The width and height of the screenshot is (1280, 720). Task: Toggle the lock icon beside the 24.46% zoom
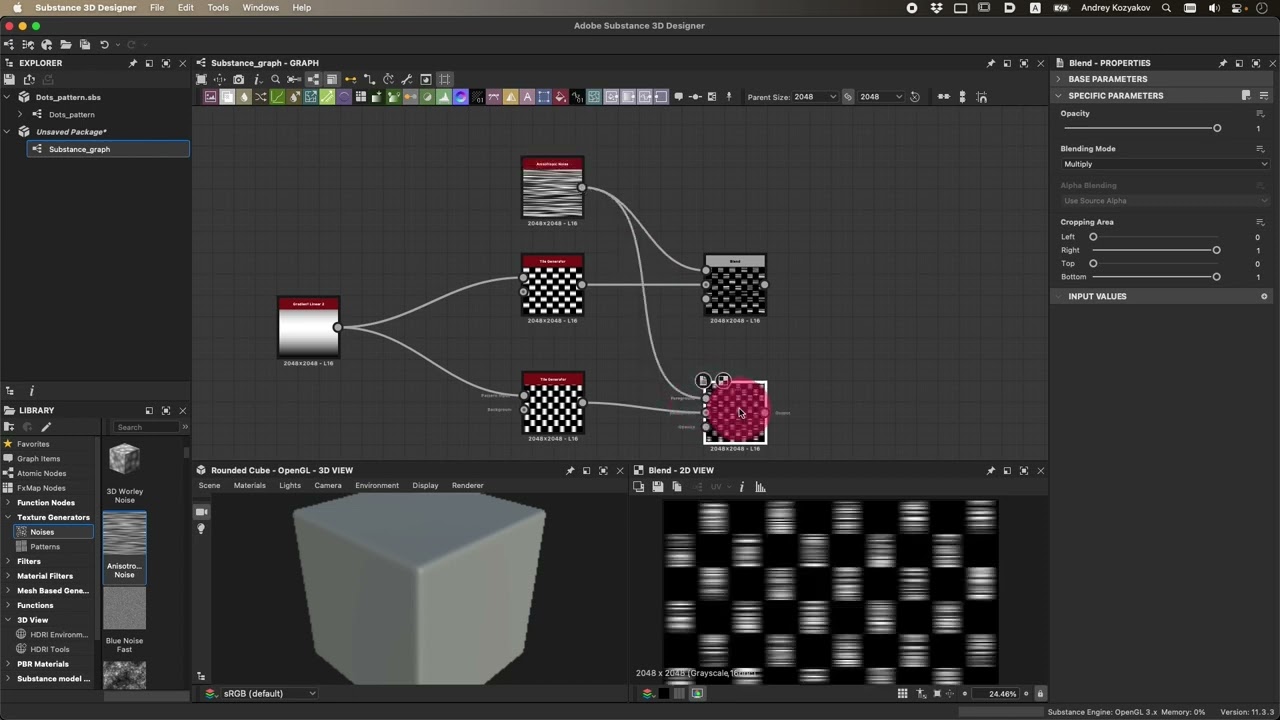(1040, 693)
